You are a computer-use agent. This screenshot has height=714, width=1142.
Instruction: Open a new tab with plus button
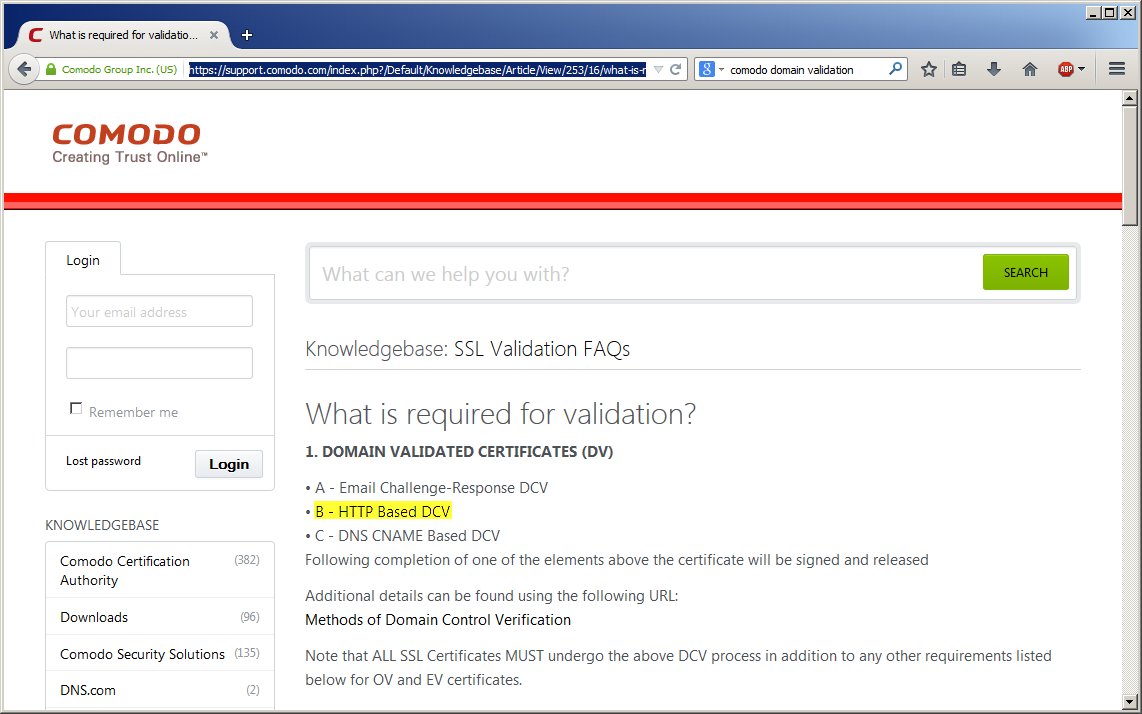click(x=247, y=35)
